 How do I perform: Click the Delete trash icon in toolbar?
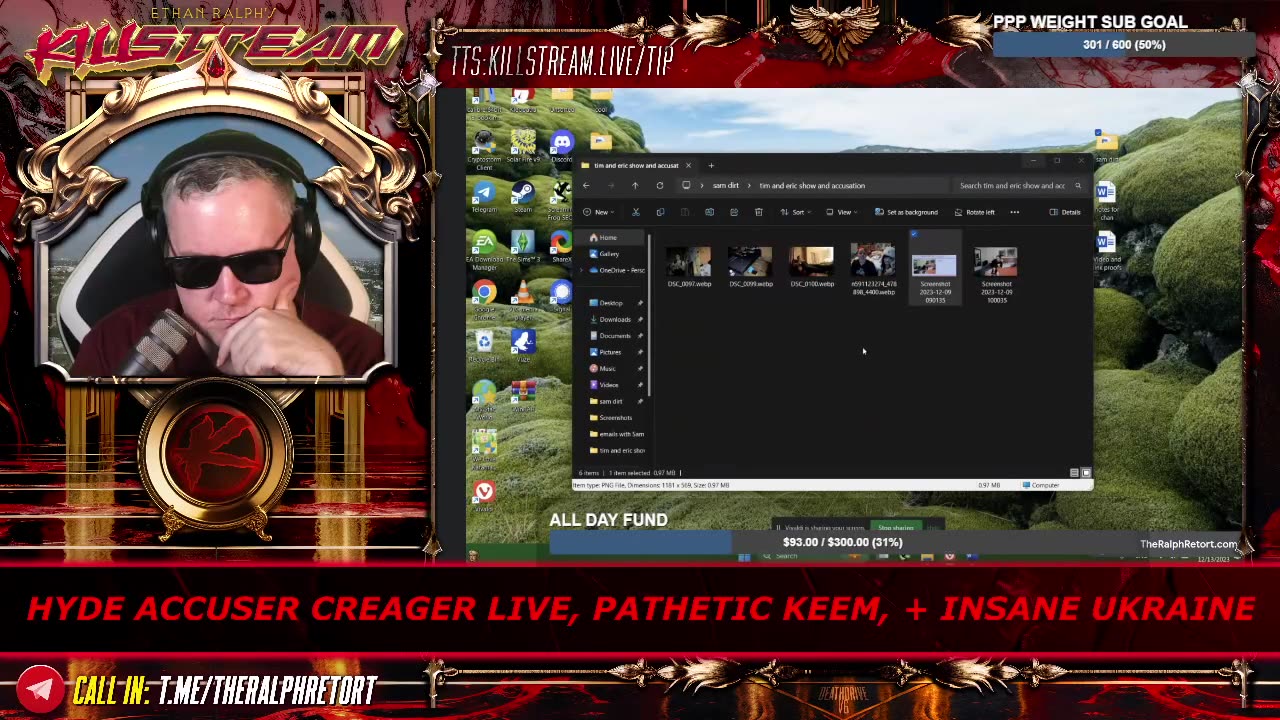758,212
